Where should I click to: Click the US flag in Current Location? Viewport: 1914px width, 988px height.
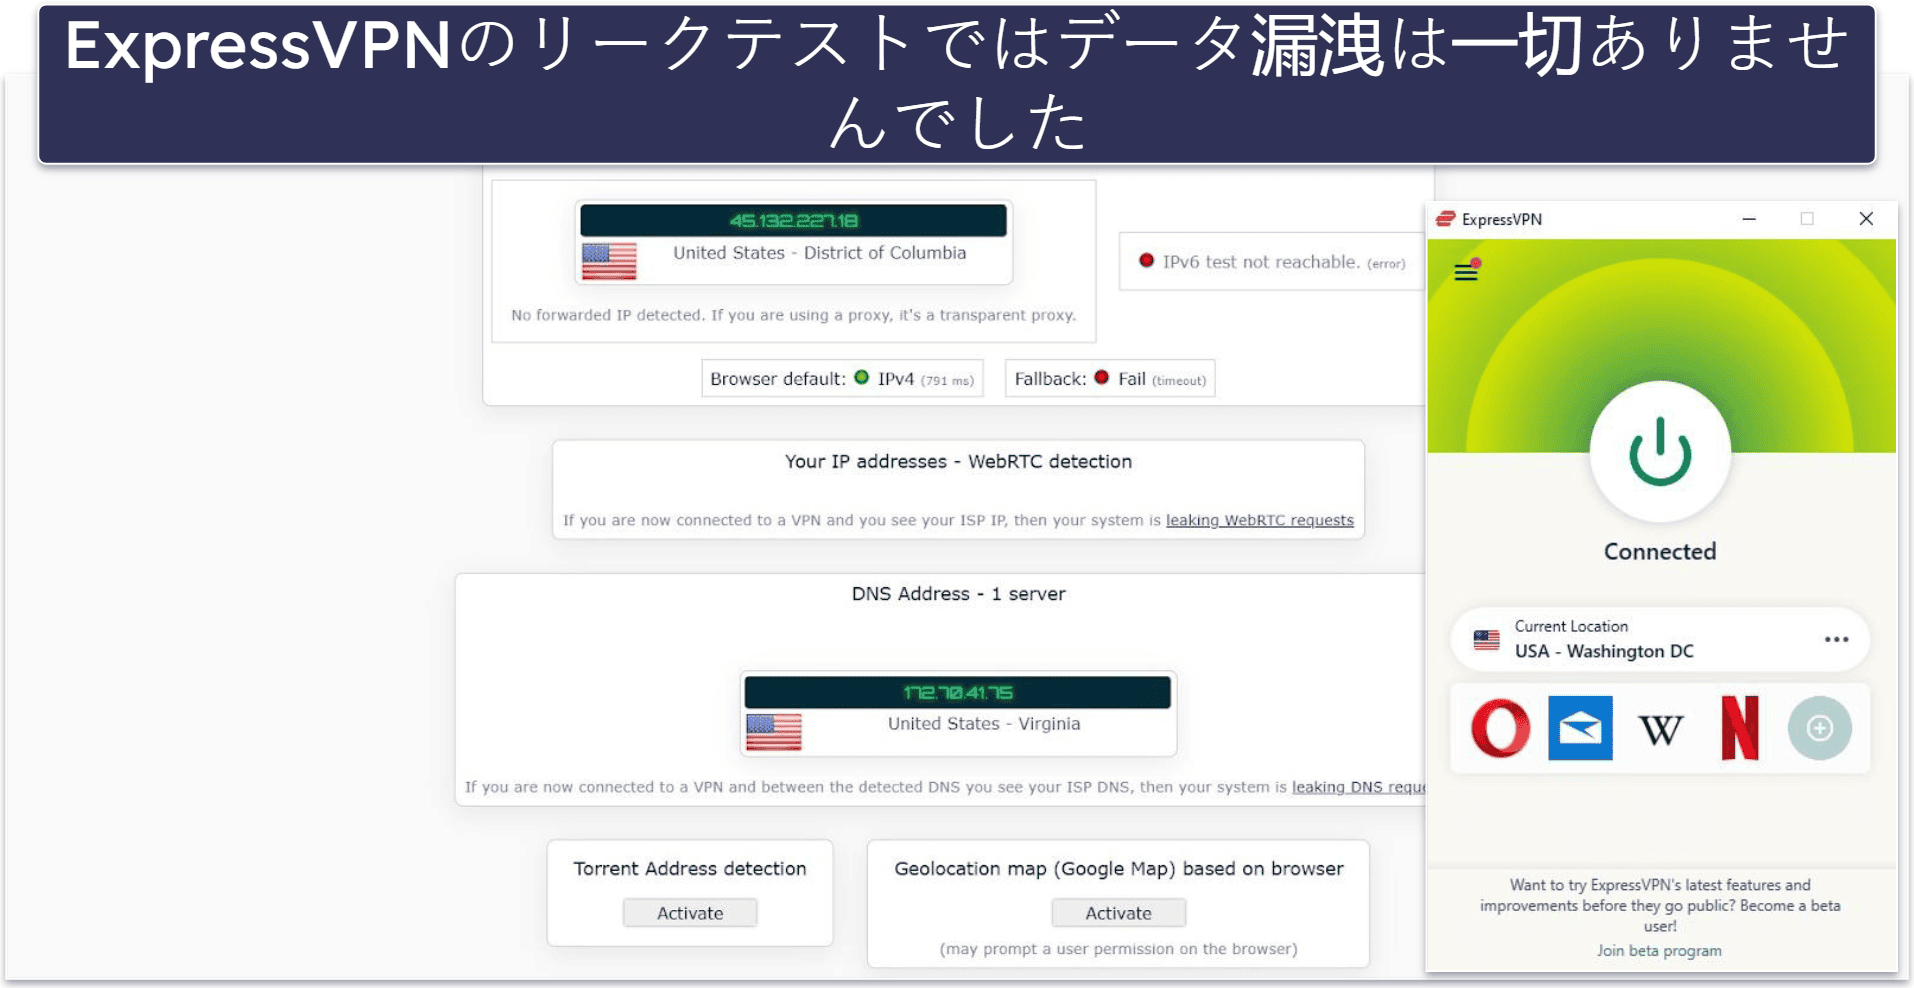point(1486,640)
